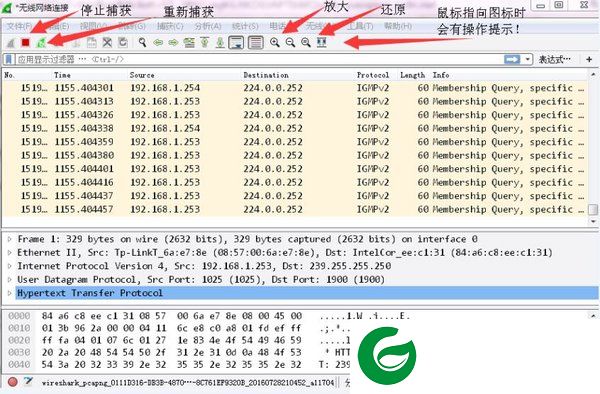
Task: Click the wireshark_pcapng file name in the status bar
Action: (188, 382)
